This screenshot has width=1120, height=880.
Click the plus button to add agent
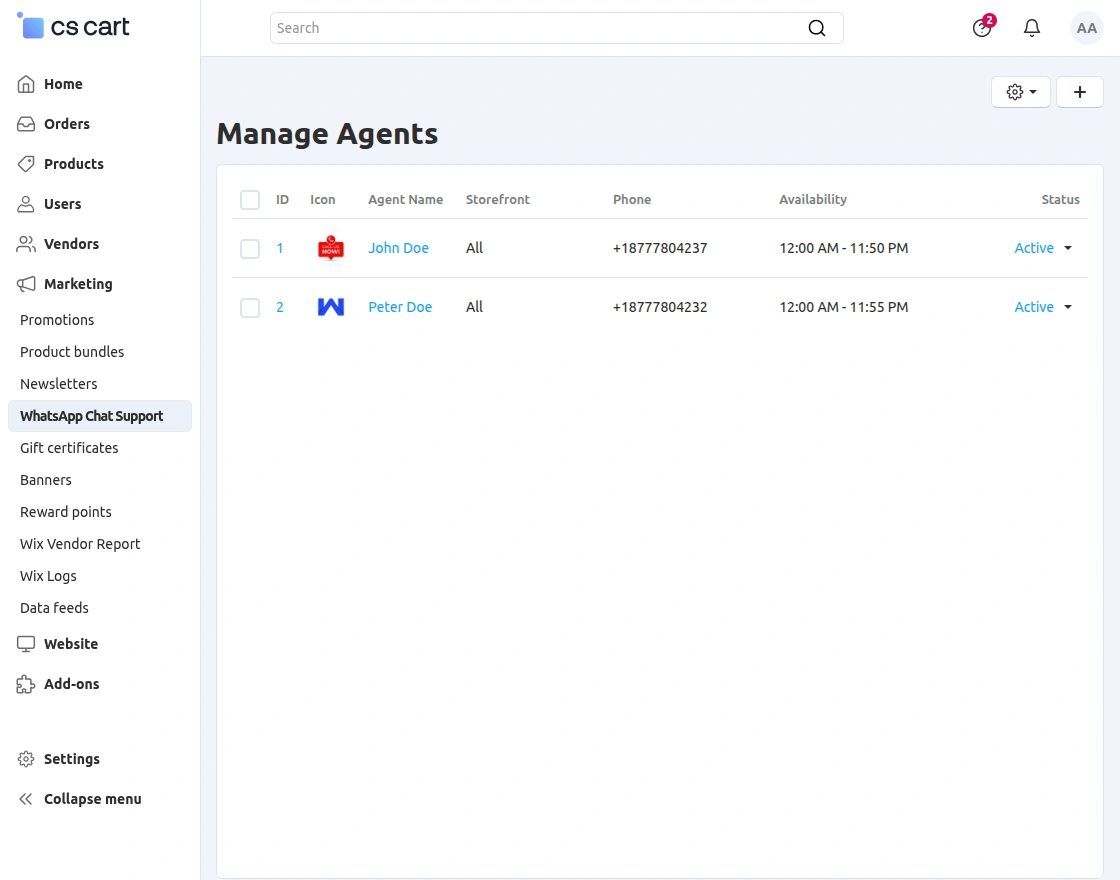[1079, 92]
